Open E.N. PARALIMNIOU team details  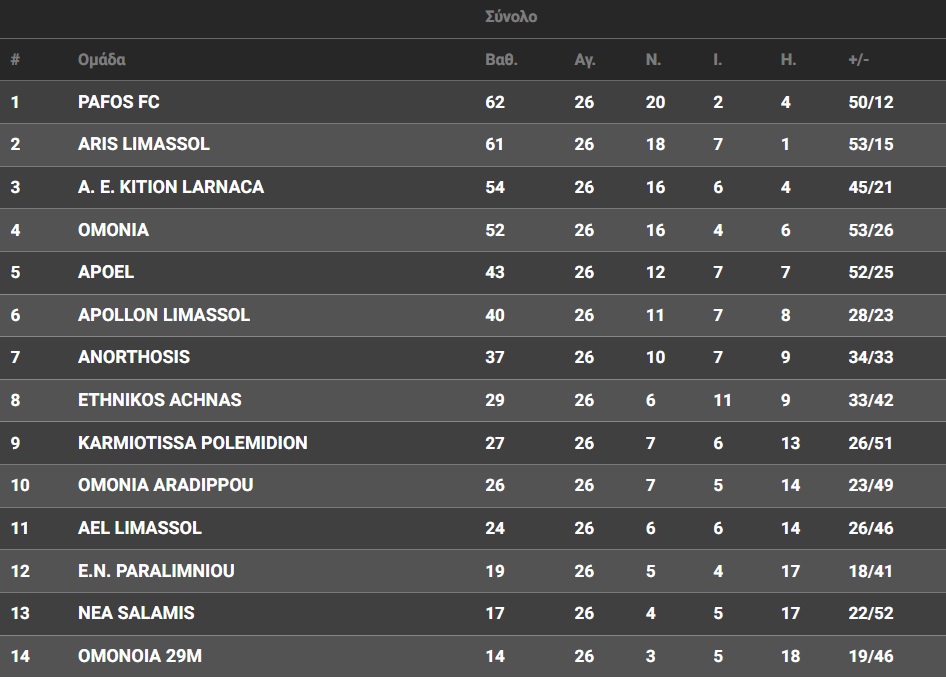click(156, 571)
